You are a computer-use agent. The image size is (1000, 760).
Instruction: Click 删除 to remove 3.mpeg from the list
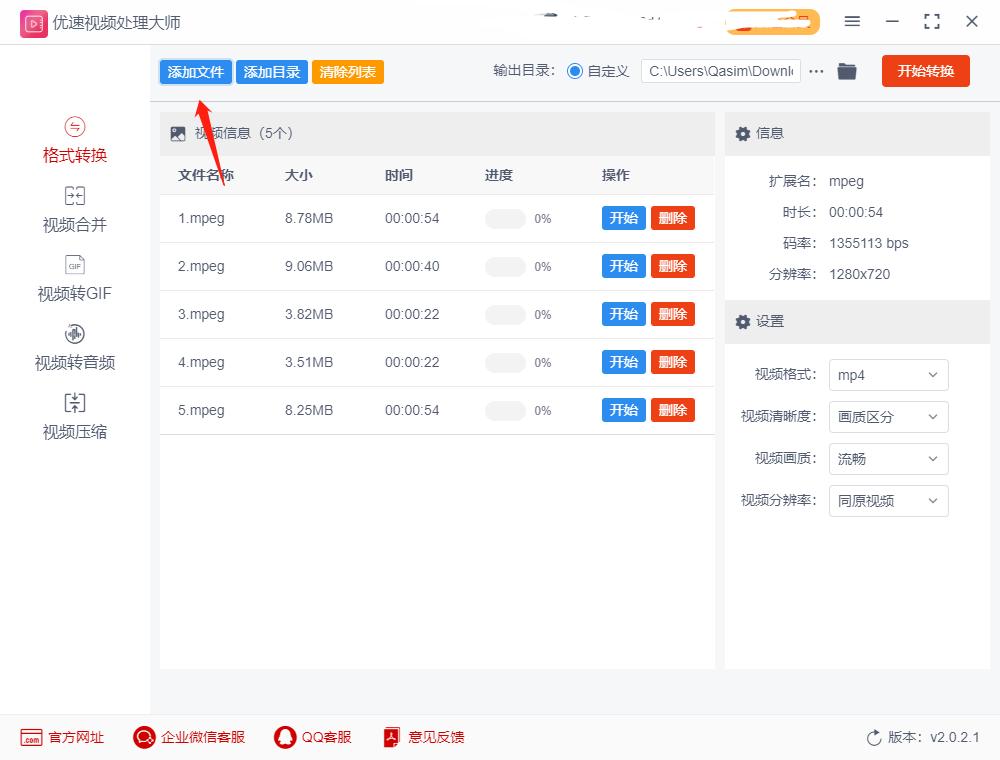pyautogui.click(x=672, y=314)
